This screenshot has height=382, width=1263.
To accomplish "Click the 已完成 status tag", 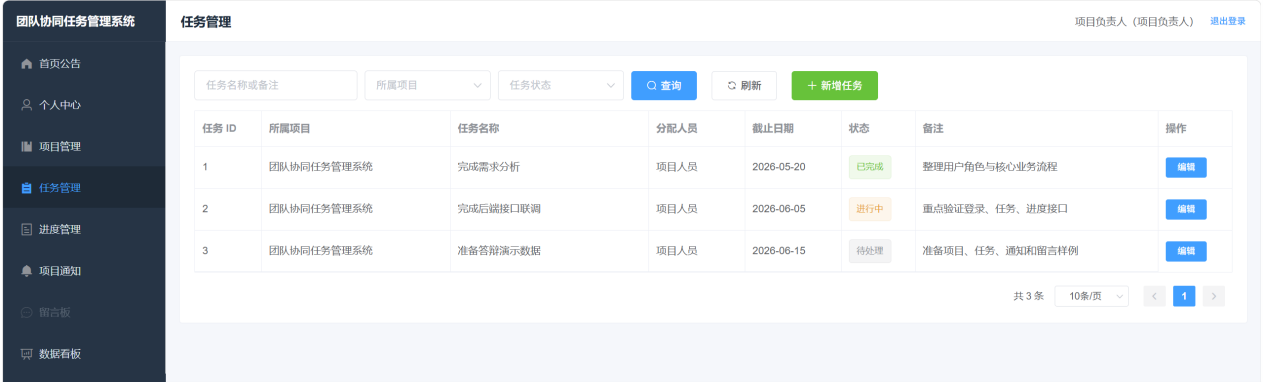I will click(870, 167).
